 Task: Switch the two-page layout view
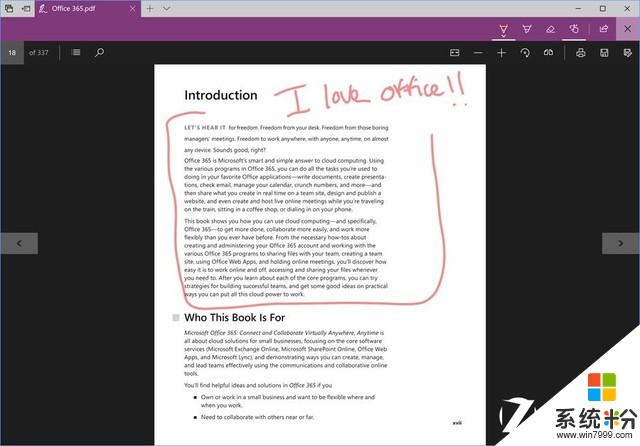tap(549, 53)
